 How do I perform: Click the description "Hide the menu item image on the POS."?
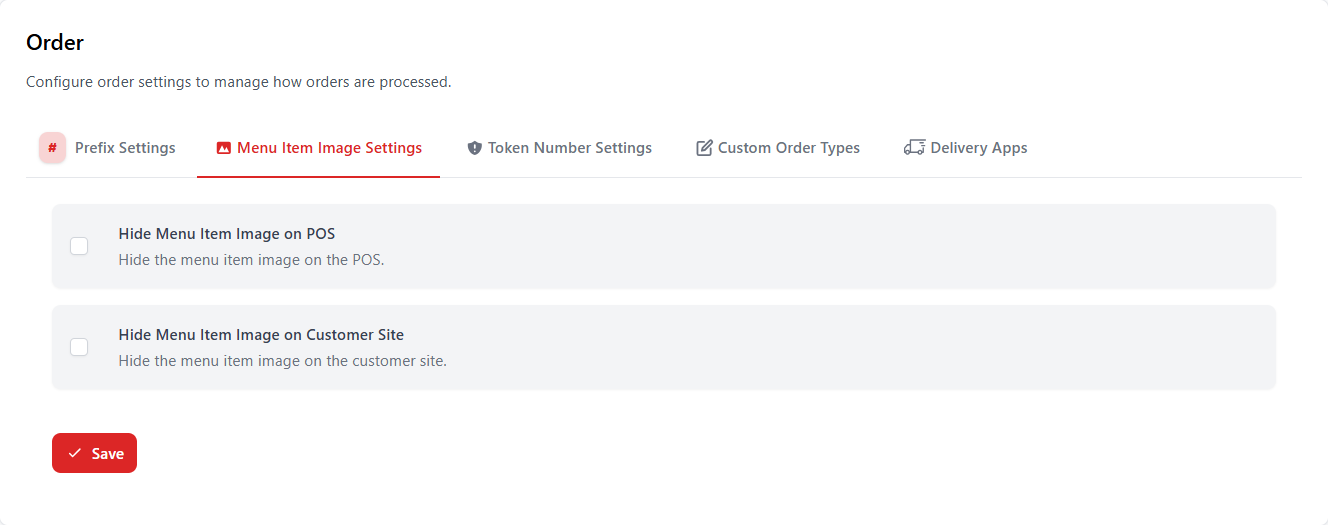tap(251, 260)
